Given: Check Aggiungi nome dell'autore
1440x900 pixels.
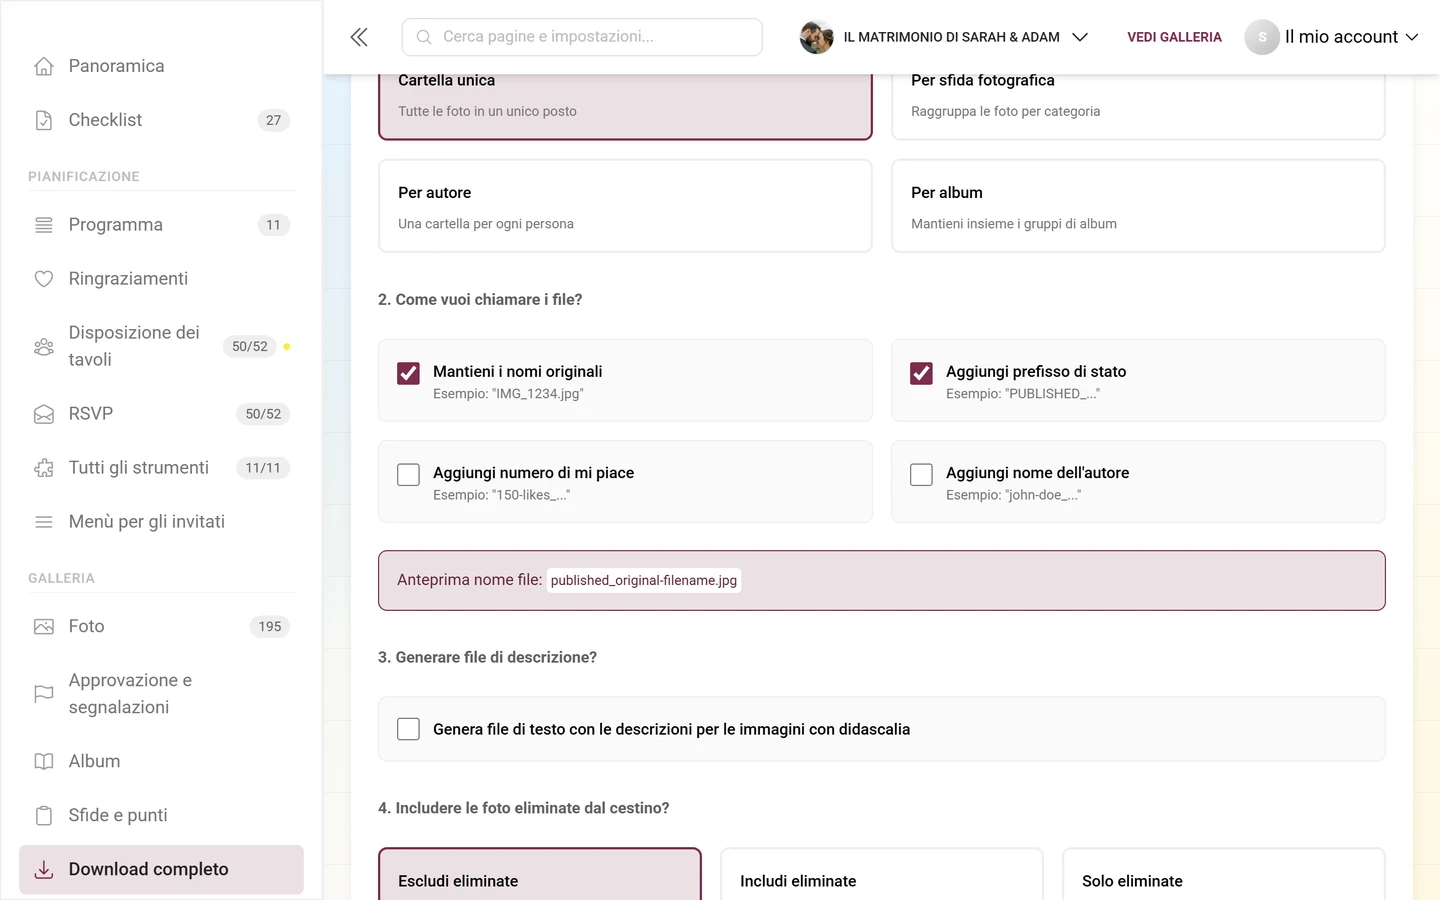Looking at the screenshot, I should 921,474.
